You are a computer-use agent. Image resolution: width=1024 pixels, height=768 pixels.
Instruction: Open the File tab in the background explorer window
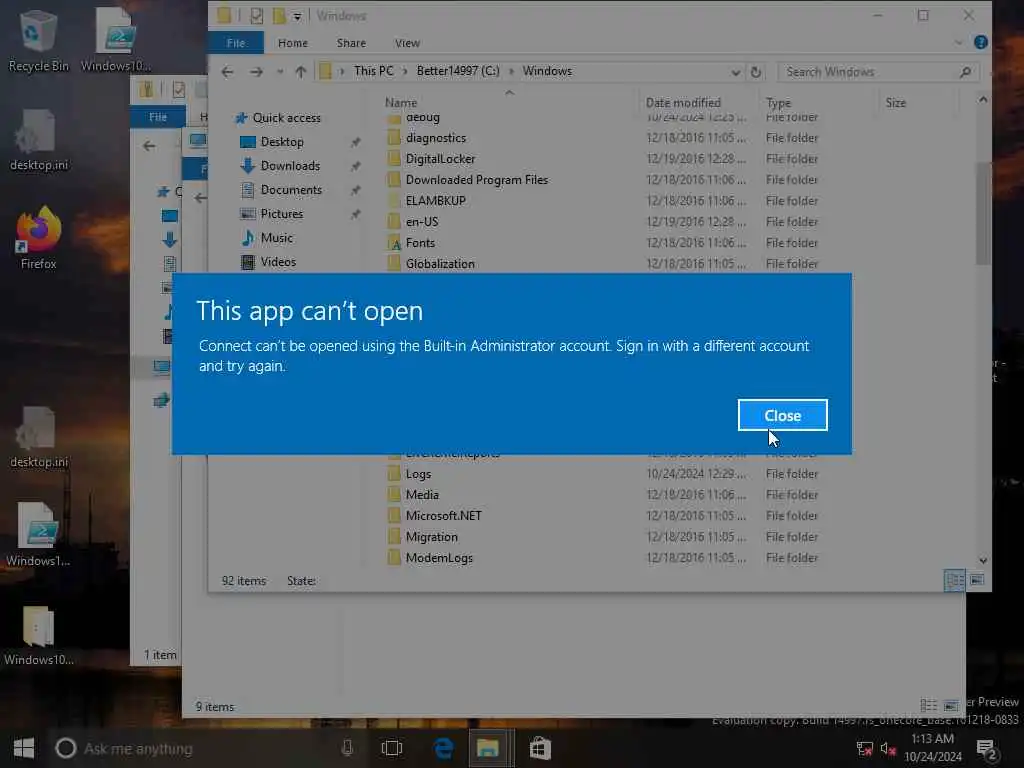[x=158, y=117]
